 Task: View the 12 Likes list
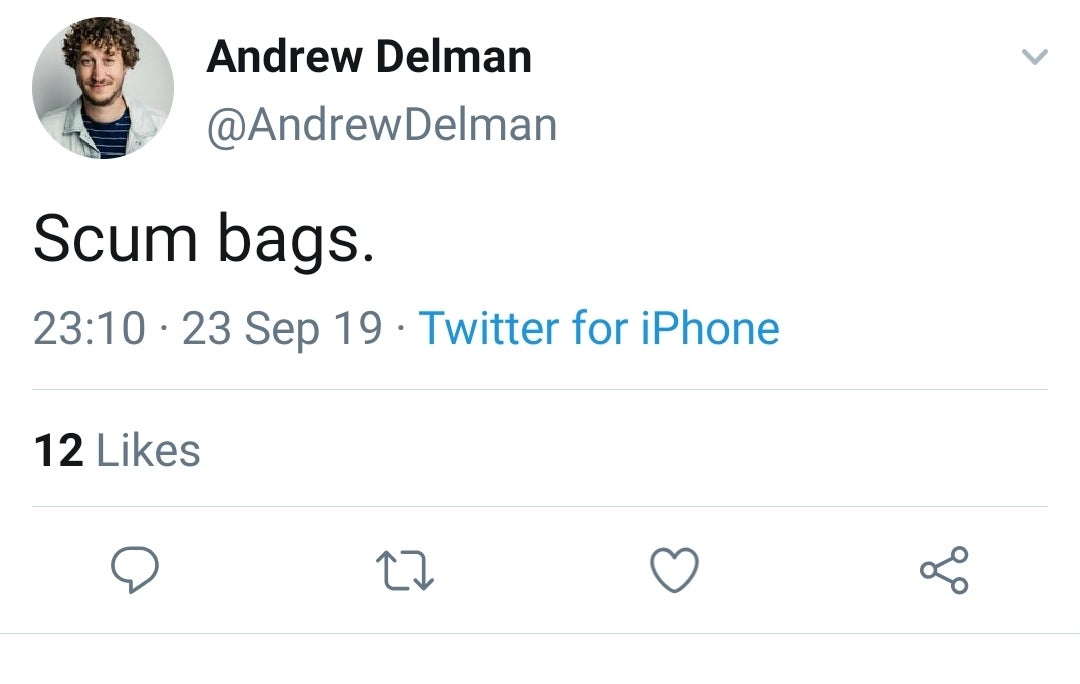click(117, 450)
